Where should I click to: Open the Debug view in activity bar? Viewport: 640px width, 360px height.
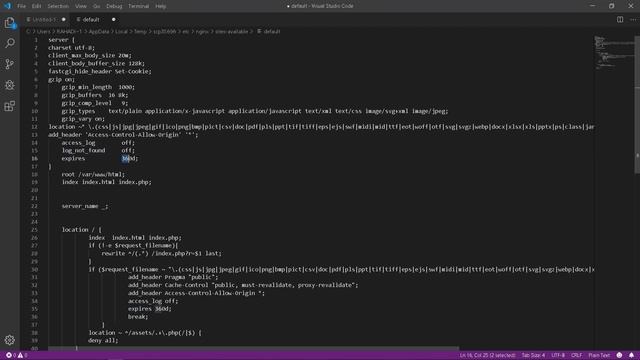[10, 85]
